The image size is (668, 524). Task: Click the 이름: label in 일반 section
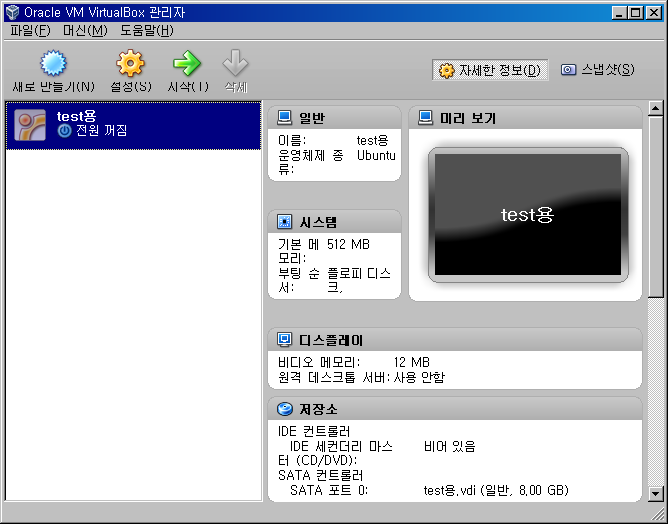tap(292, 140)
